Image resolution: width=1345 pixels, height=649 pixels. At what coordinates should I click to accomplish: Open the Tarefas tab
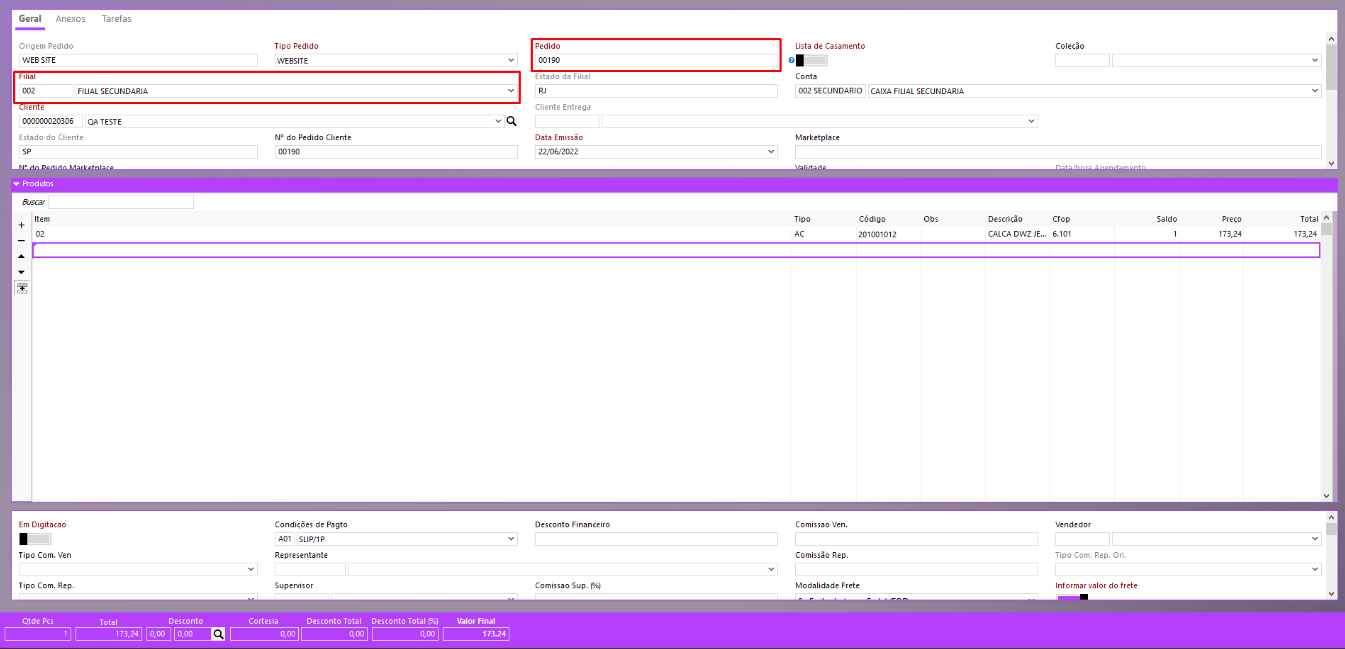[x=116, y=19]
